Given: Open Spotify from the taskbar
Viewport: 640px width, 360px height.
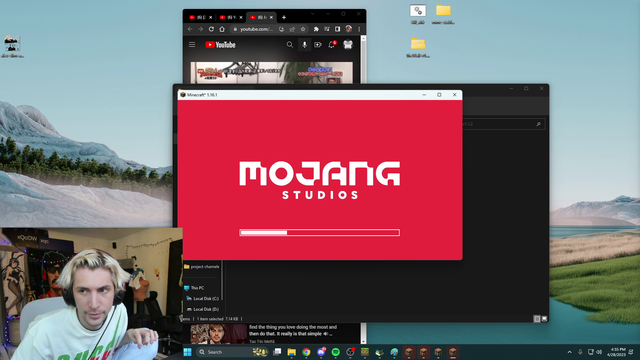Looking at the screenshot, I should (x=336, y=352).
